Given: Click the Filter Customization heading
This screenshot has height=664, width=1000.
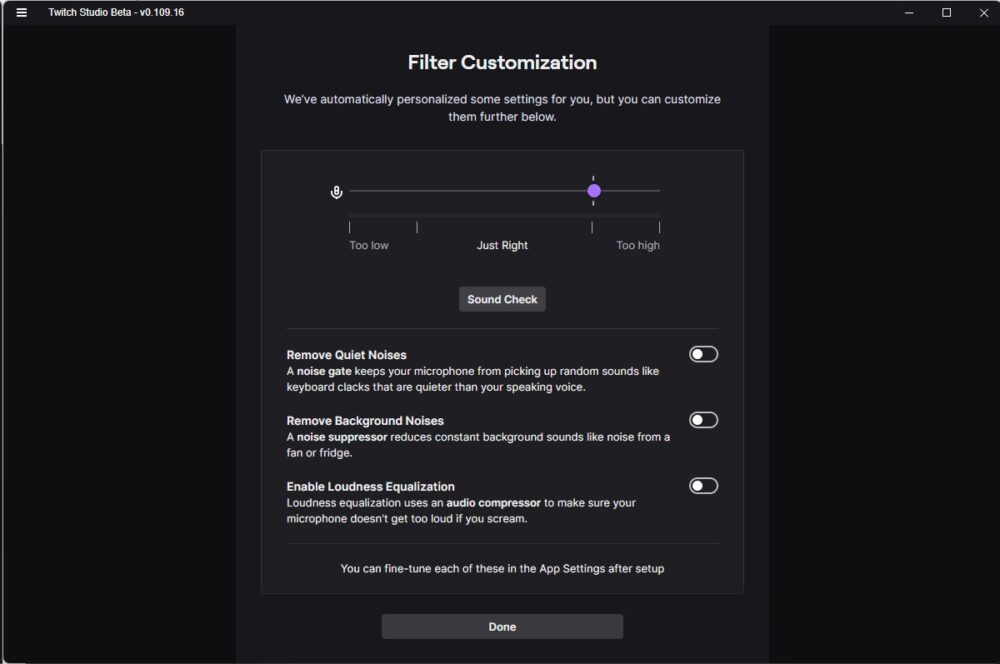Looking at the screenshot, I should tap(502, 62).
